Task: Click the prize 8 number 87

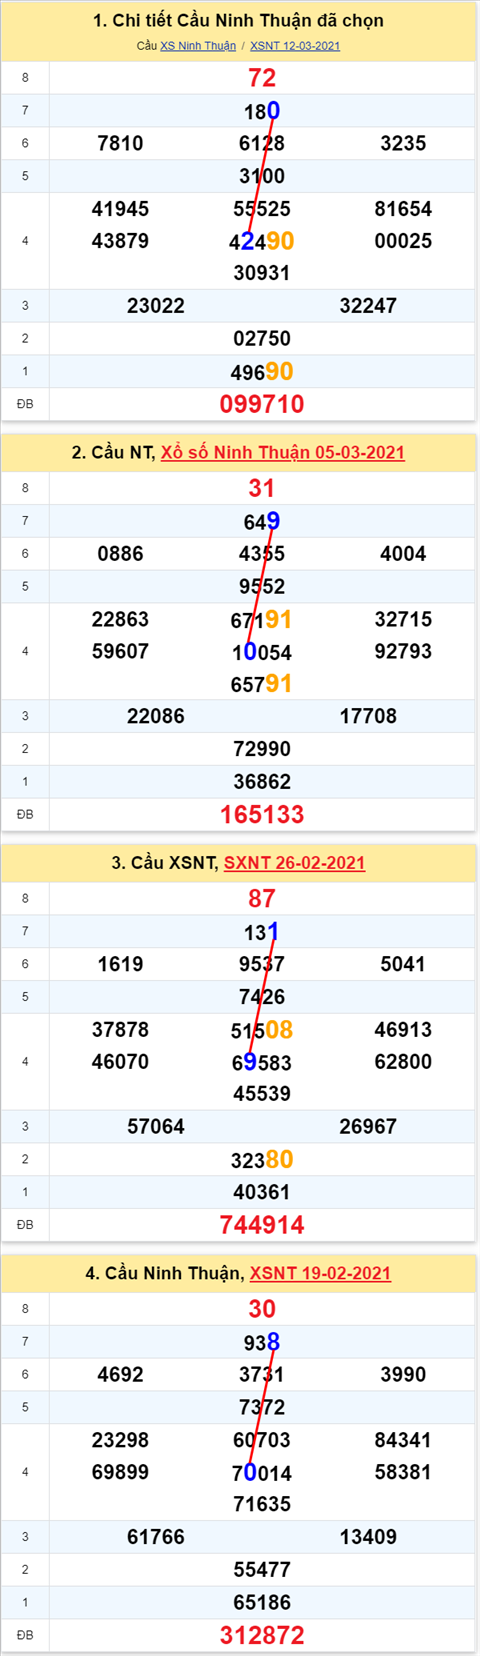Action: pos(262,898)
